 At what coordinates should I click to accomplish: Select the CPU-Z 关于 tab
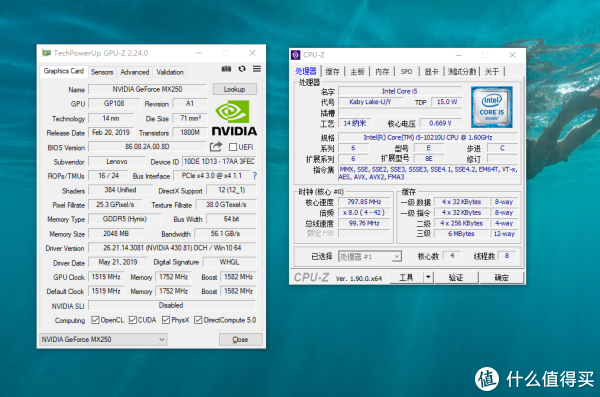492,72
